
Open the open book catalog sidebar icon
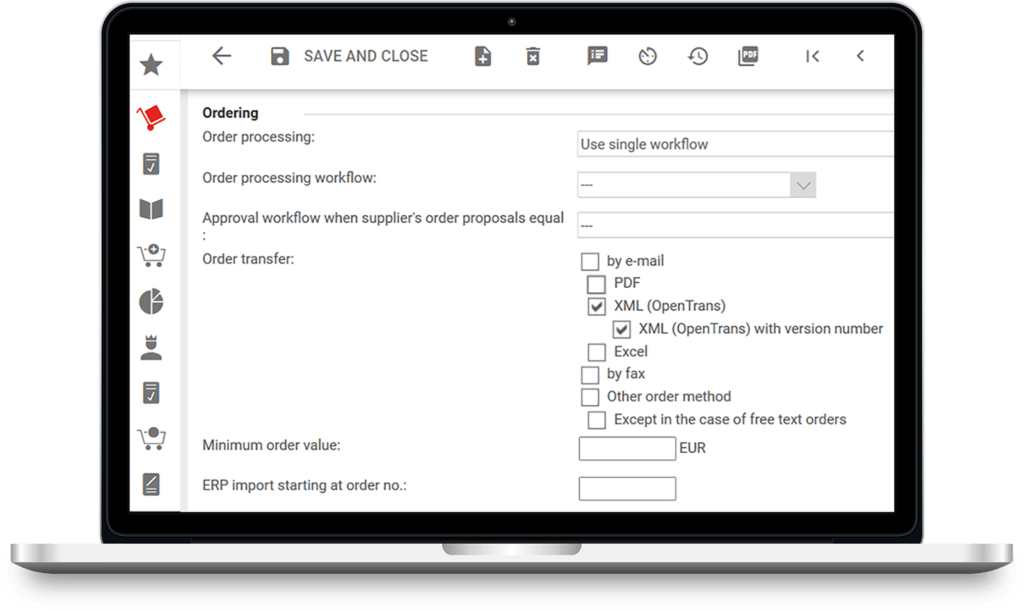coord(151,210)
